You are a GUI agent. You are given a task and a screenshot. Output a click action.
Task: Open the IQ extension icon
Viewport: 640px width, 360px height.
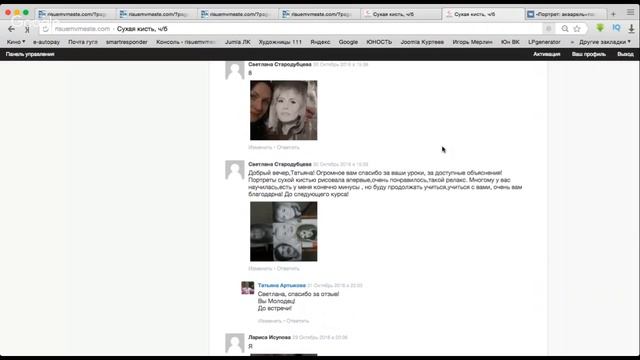click(616, 28)
